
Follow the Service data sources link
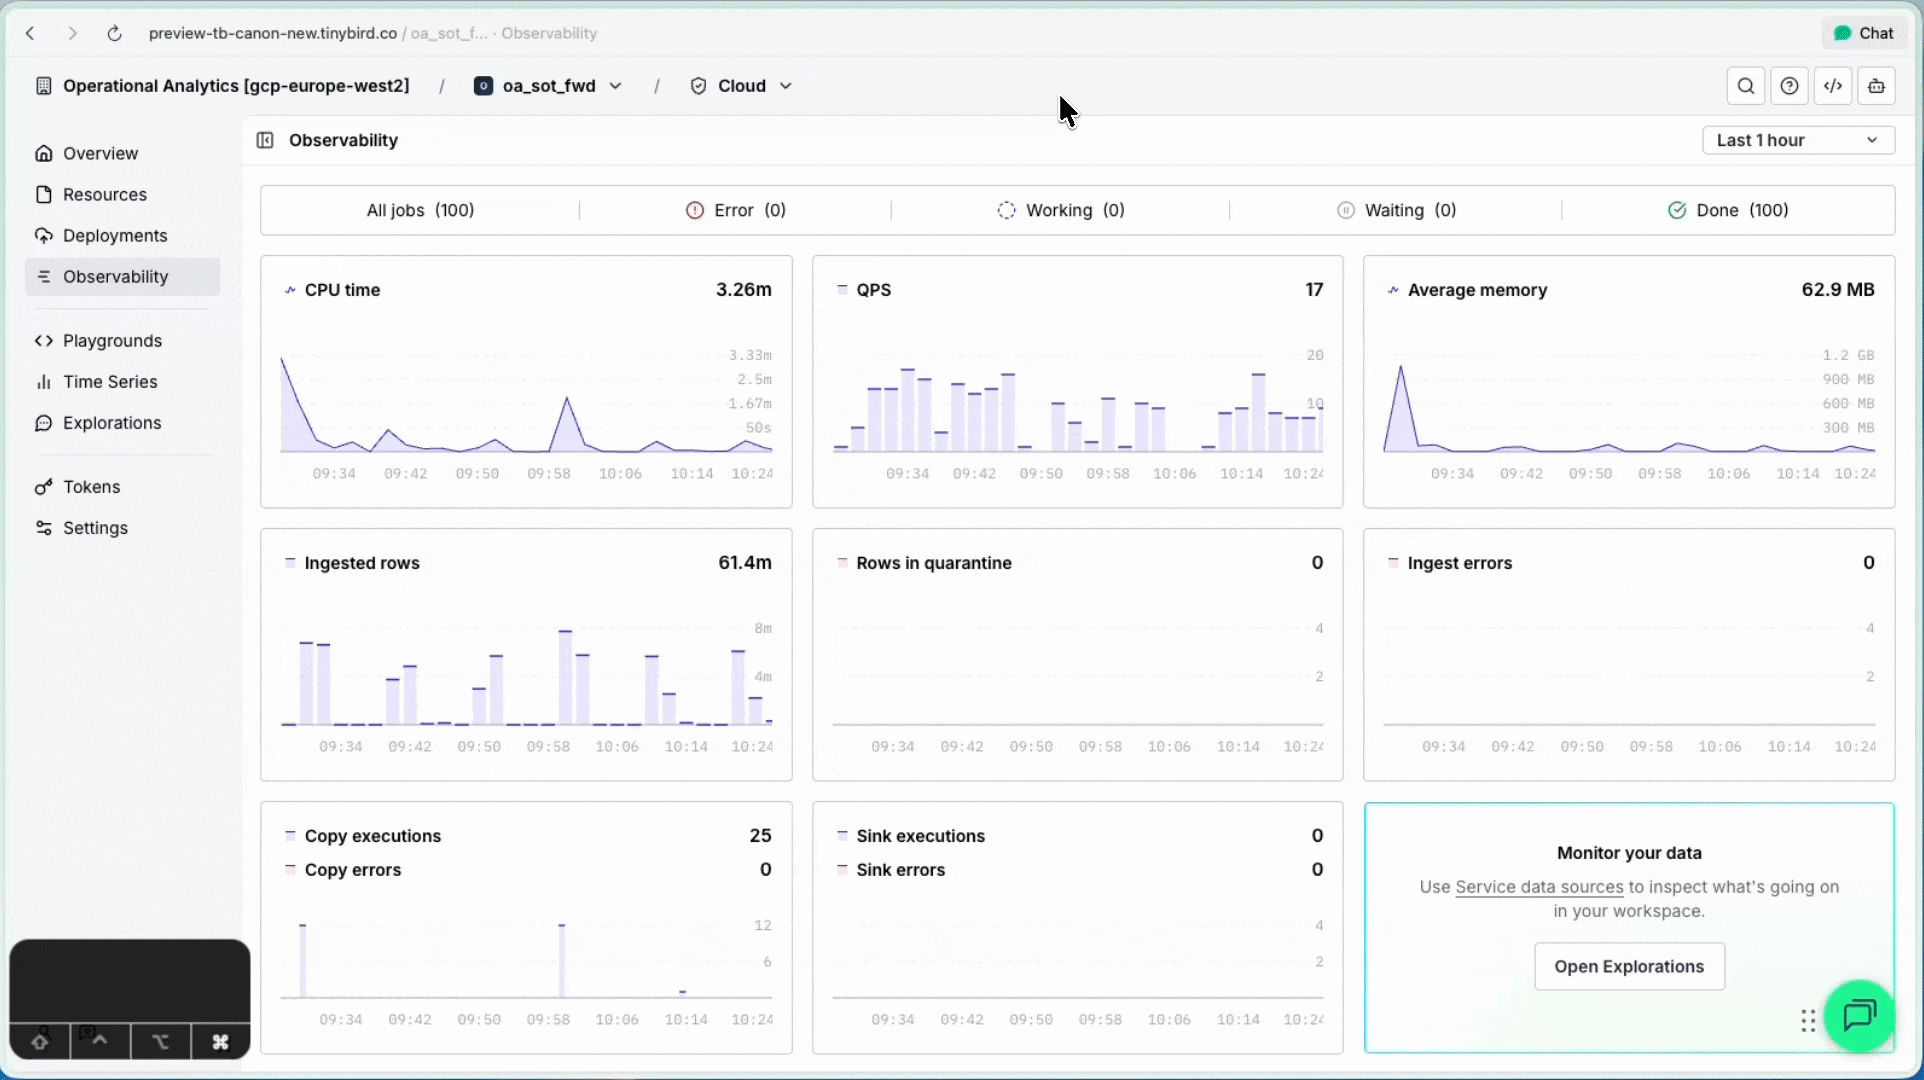1538,887
